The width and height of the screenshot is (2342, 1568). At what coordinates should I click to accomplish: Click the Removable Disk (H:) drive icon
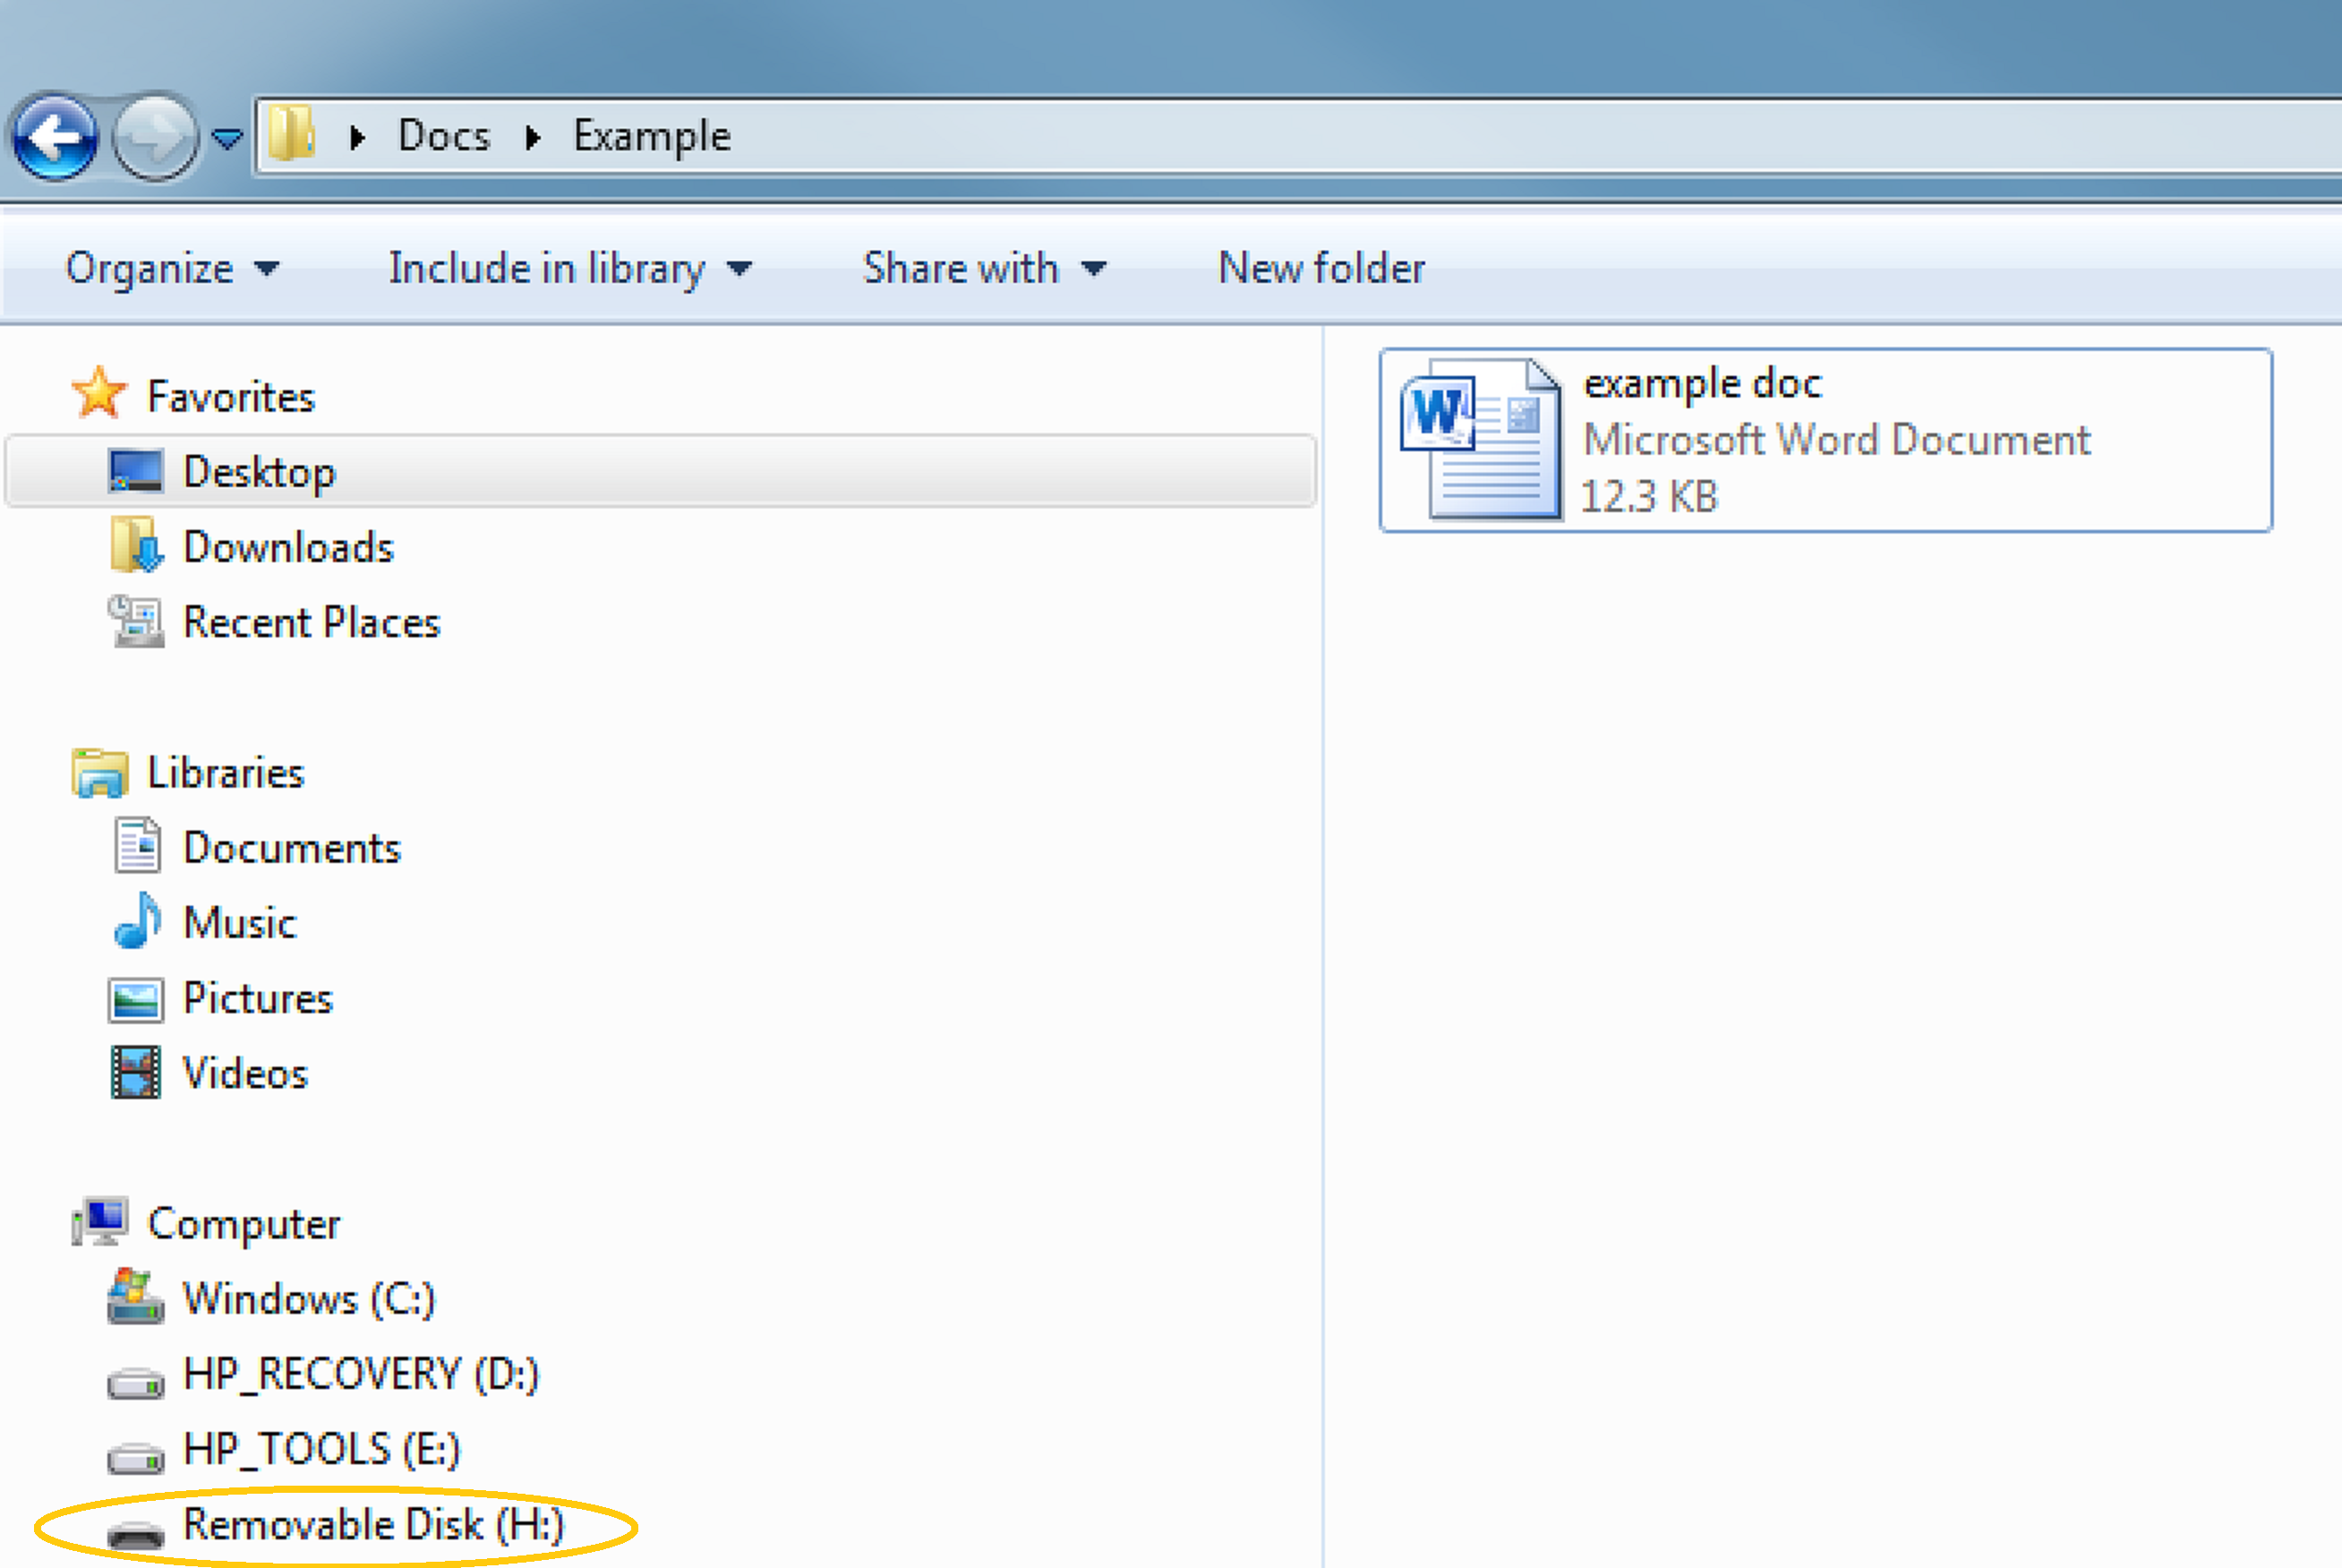click(x=135, y=1534)
